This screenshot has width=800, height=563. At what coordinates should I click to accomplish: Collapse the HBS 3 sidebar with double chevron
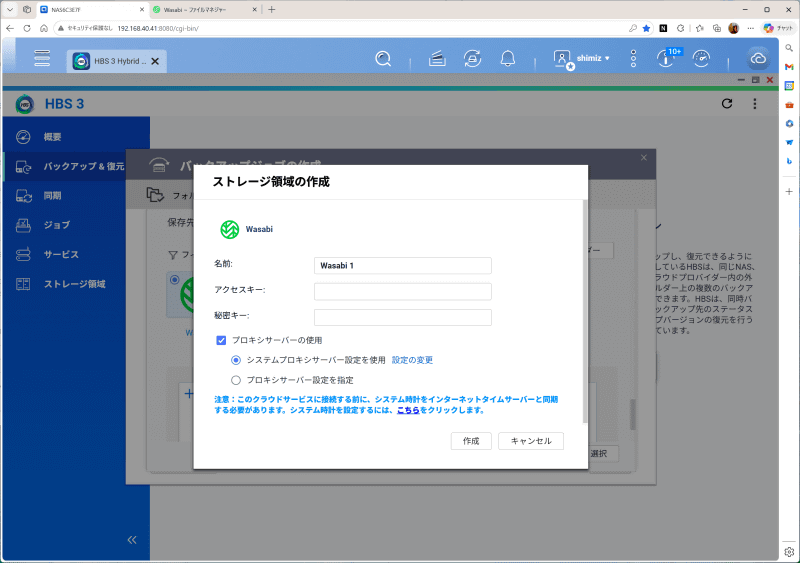(x=132, y=540)
